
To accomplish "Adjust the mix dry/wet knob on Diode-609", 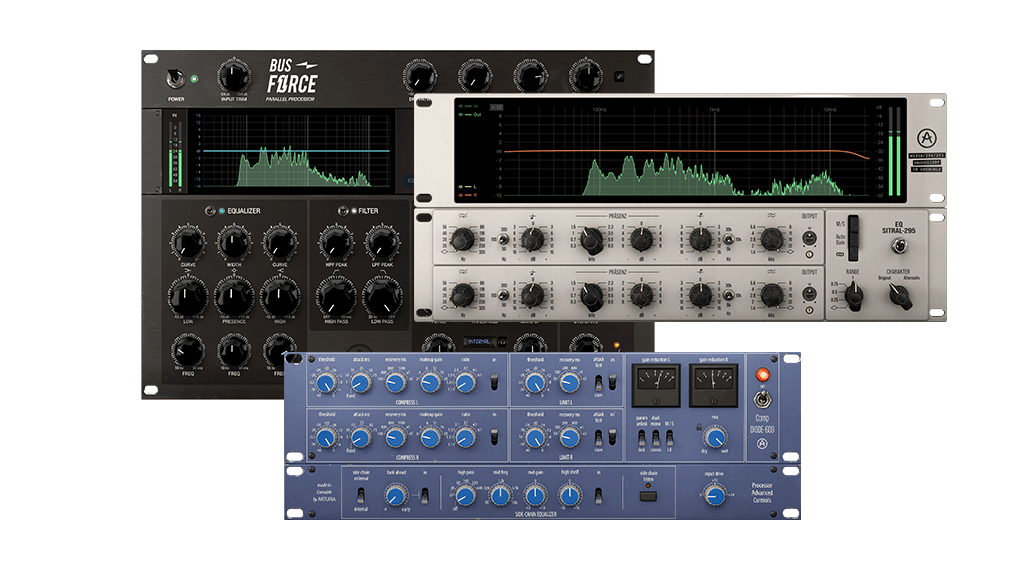I will tap(715, 437).
